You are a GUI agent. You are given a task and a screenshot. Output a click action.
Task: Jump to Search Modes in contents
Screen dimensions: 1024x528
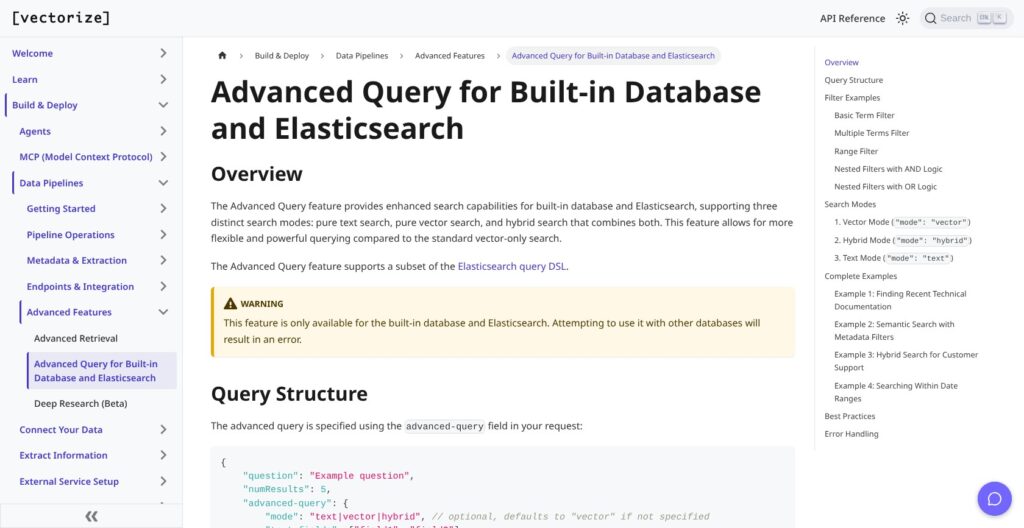point(850,205)
